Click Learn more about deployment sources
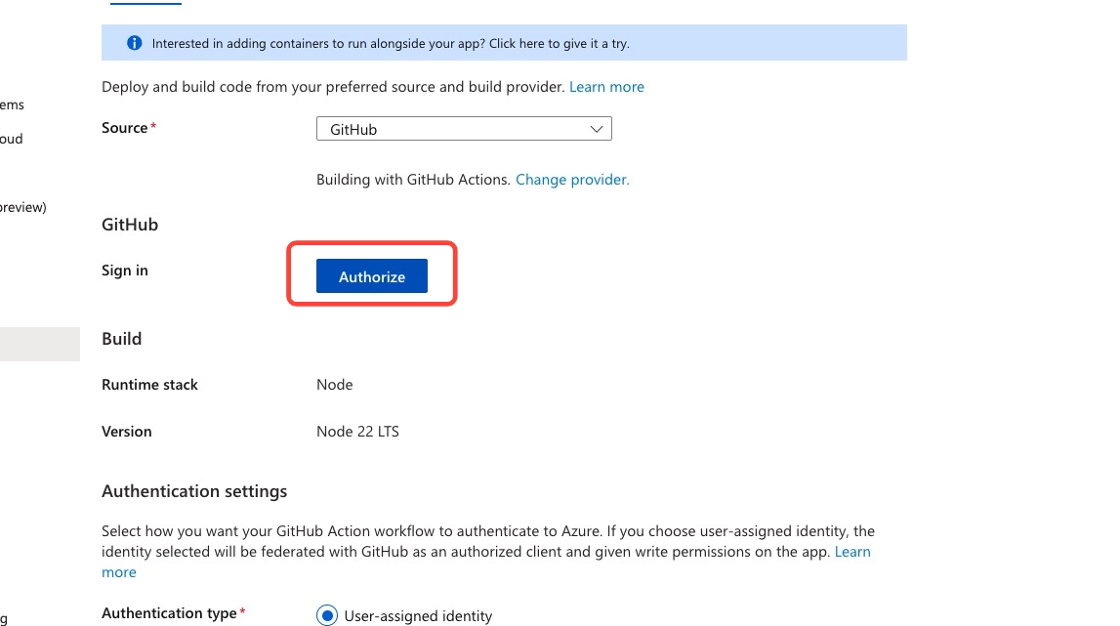This screenshot has height=626, width=1120. point(606,87)
